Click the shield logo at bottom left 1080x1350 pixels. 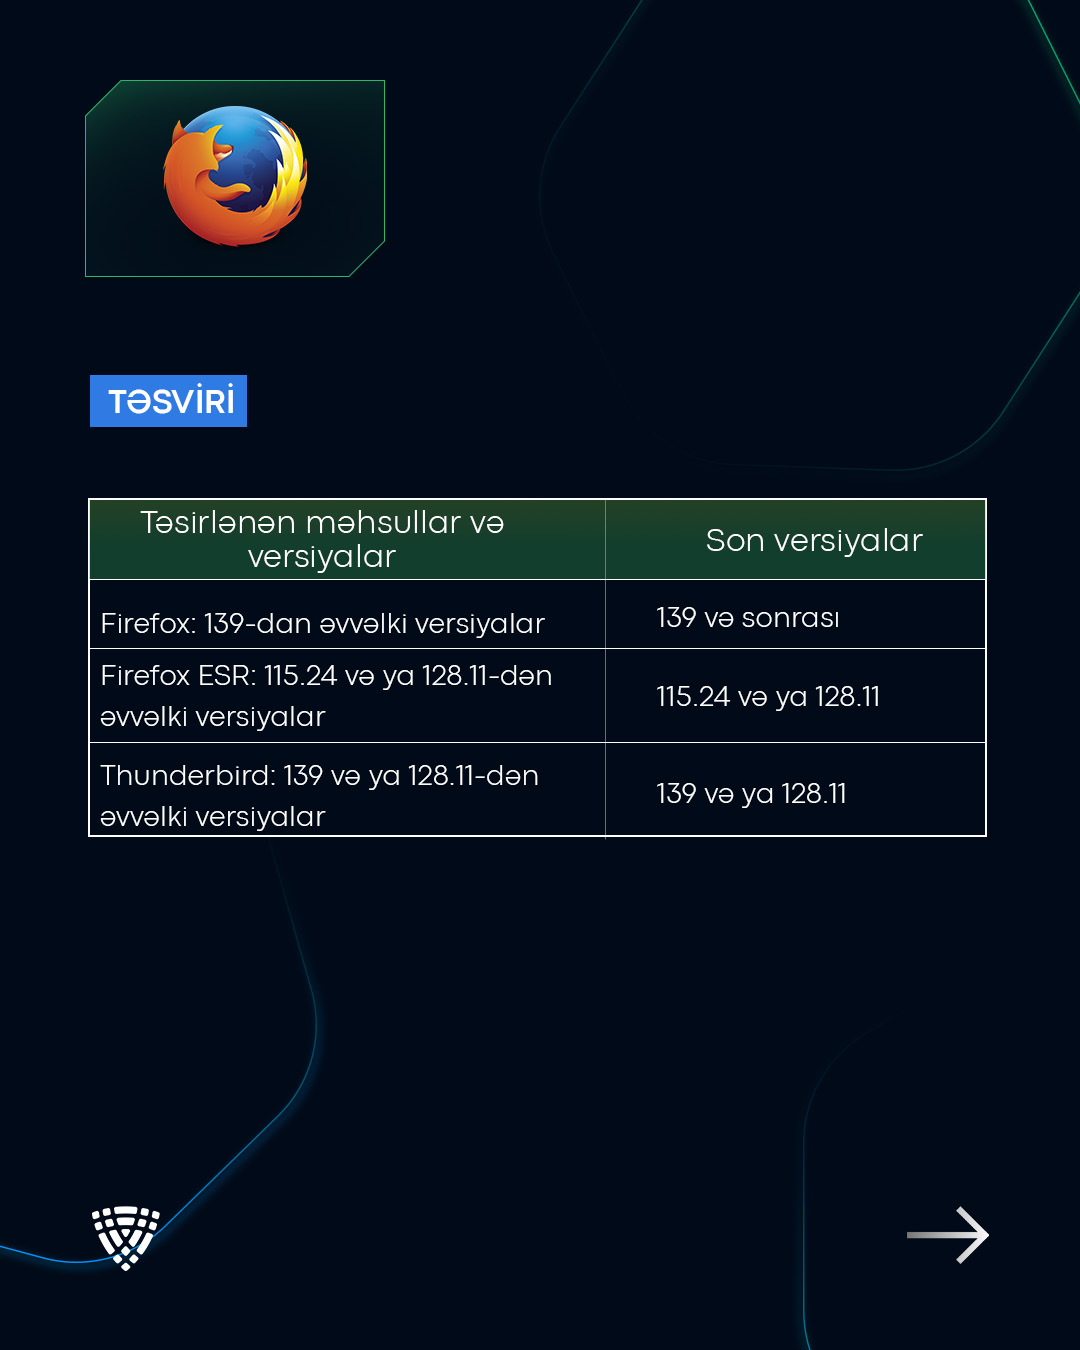coord(126,1237)
